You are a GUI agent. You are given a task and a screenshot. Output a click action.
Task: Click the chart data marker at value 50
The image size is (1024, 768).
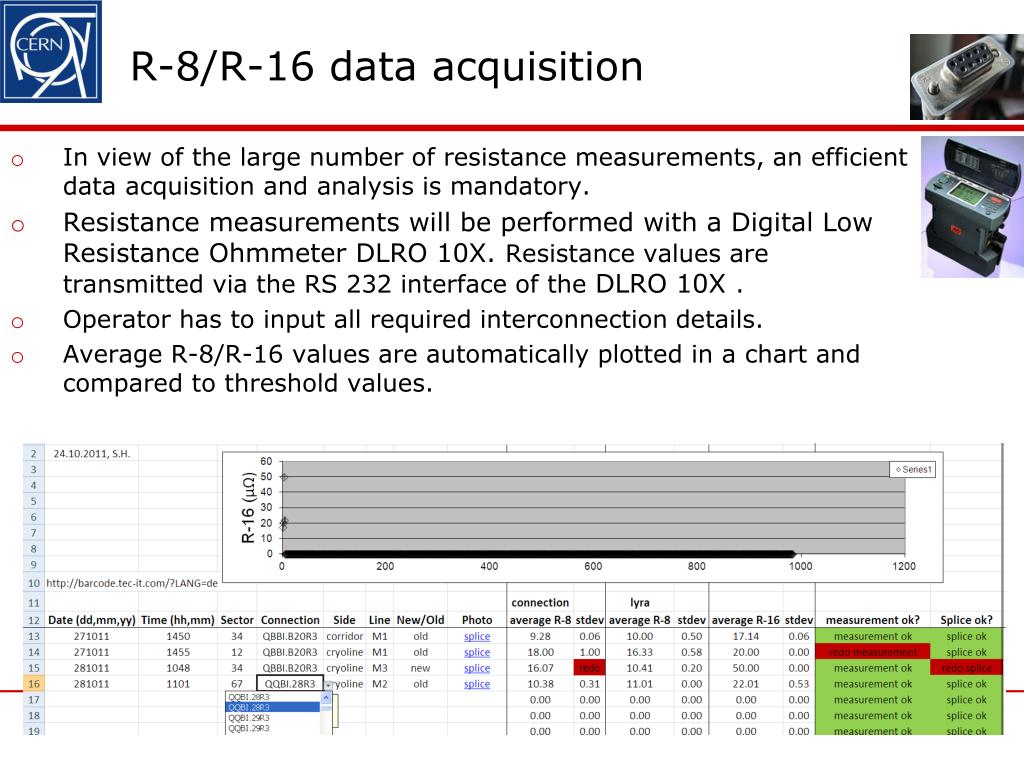point(284,477)
